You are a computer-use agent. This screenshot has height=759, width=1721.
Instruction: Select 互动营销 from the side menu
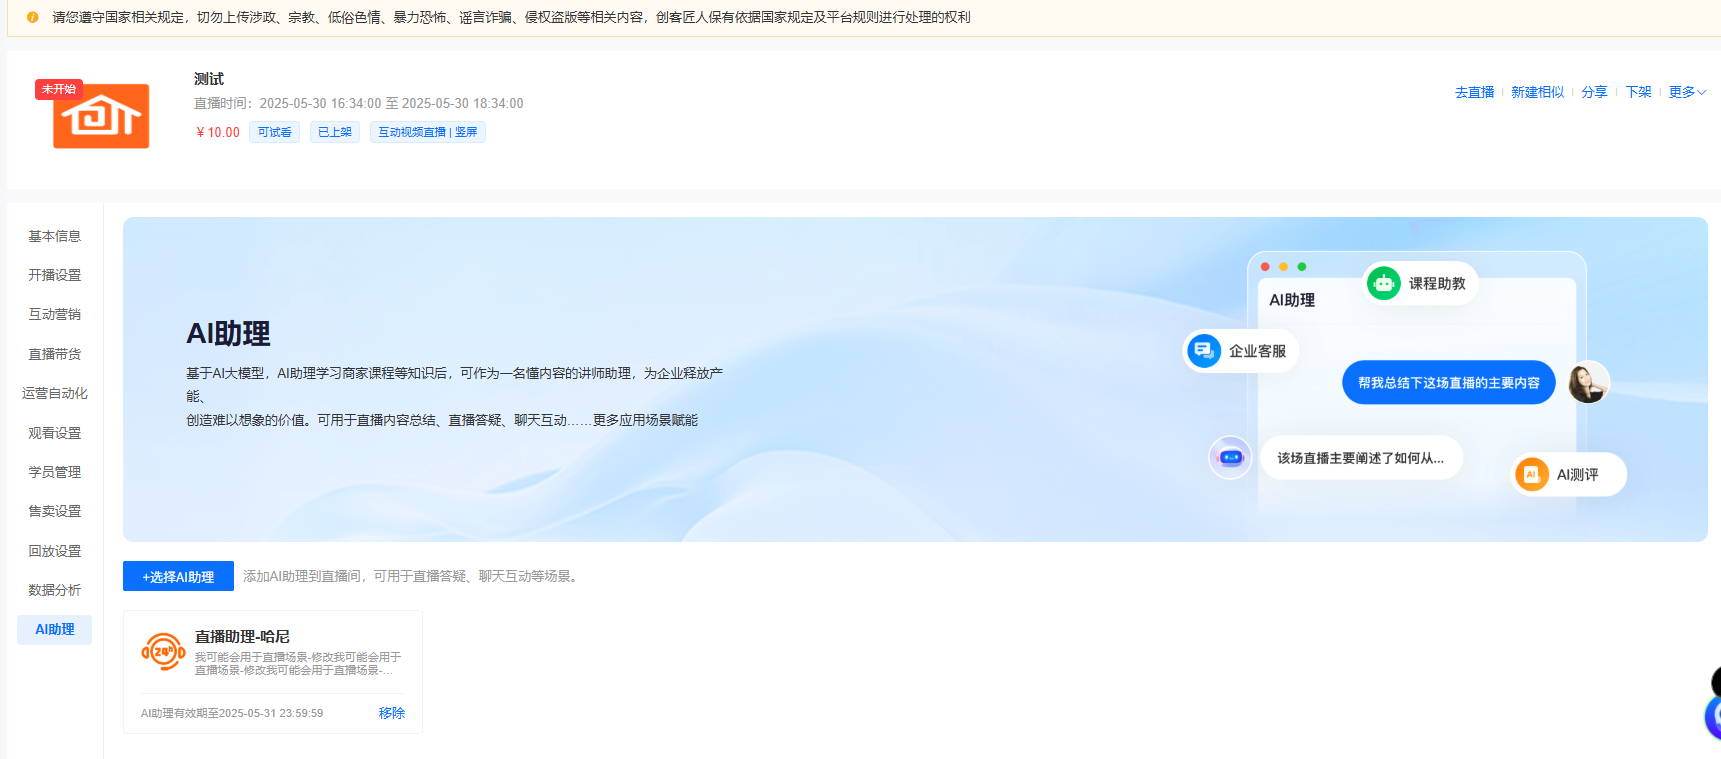(55, 314)
